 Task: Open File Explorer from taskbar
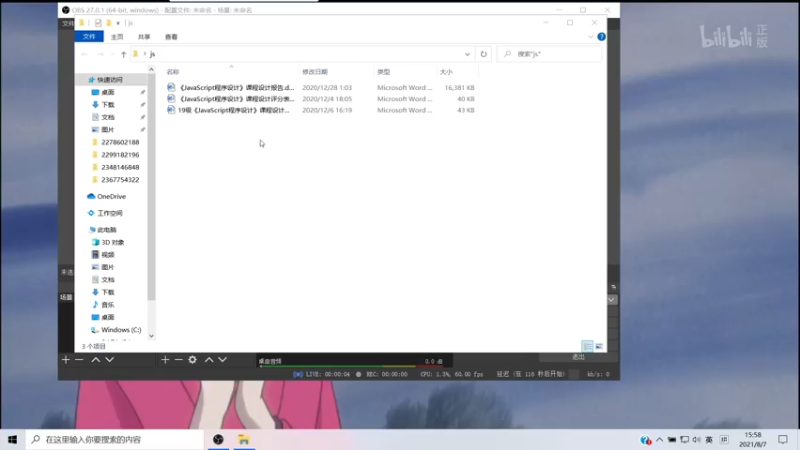(244, 439)
